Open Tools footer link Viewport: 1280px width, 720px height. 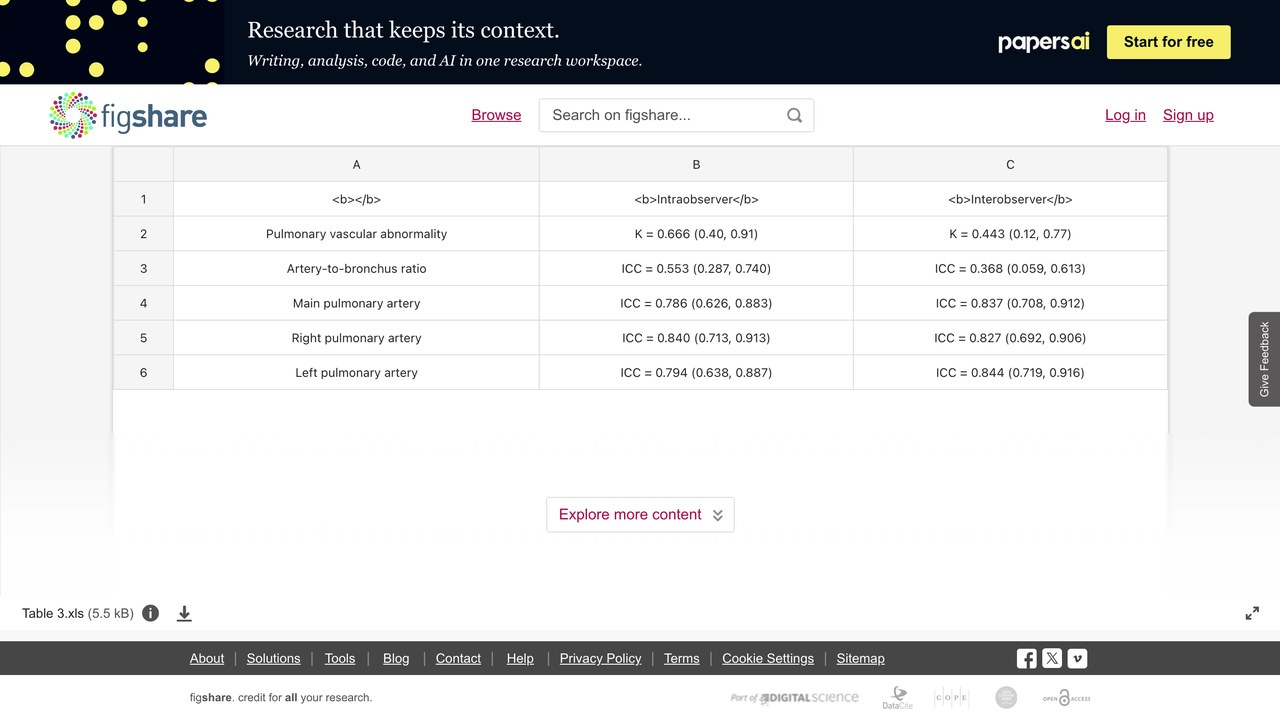[340, 658]
